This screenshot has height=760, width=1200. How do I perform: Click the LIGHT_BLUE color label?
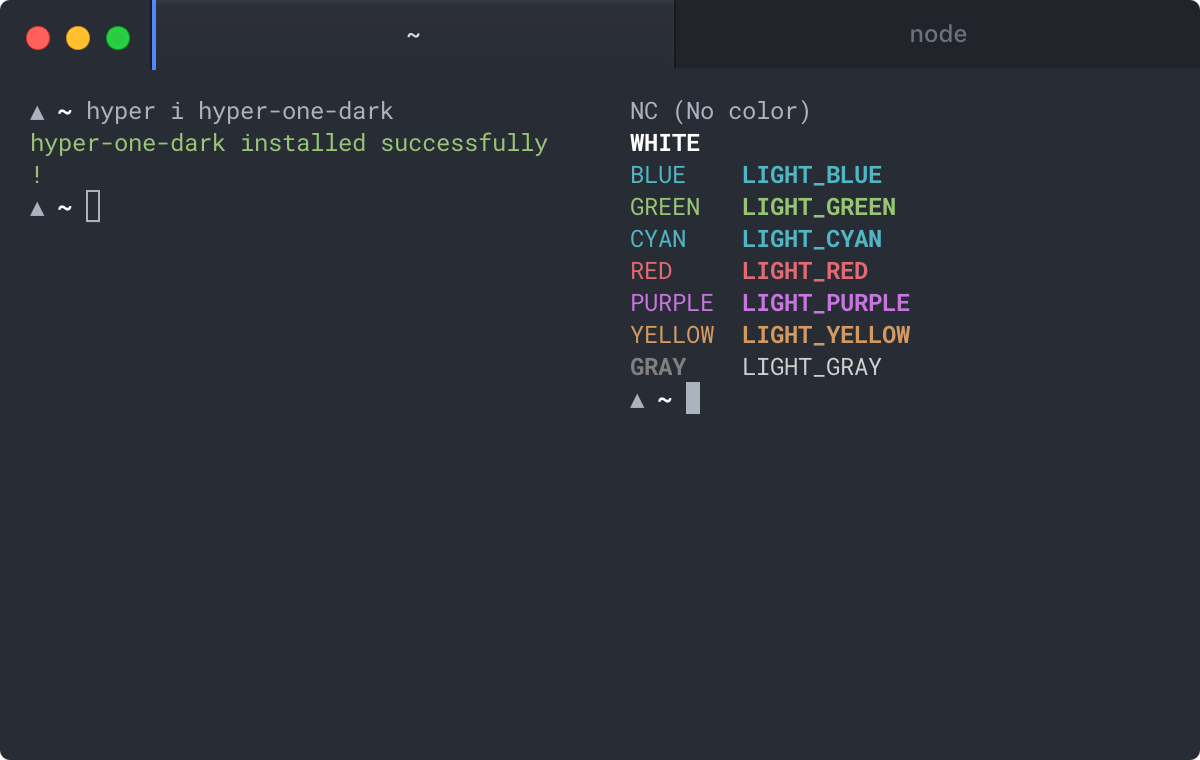811,175
